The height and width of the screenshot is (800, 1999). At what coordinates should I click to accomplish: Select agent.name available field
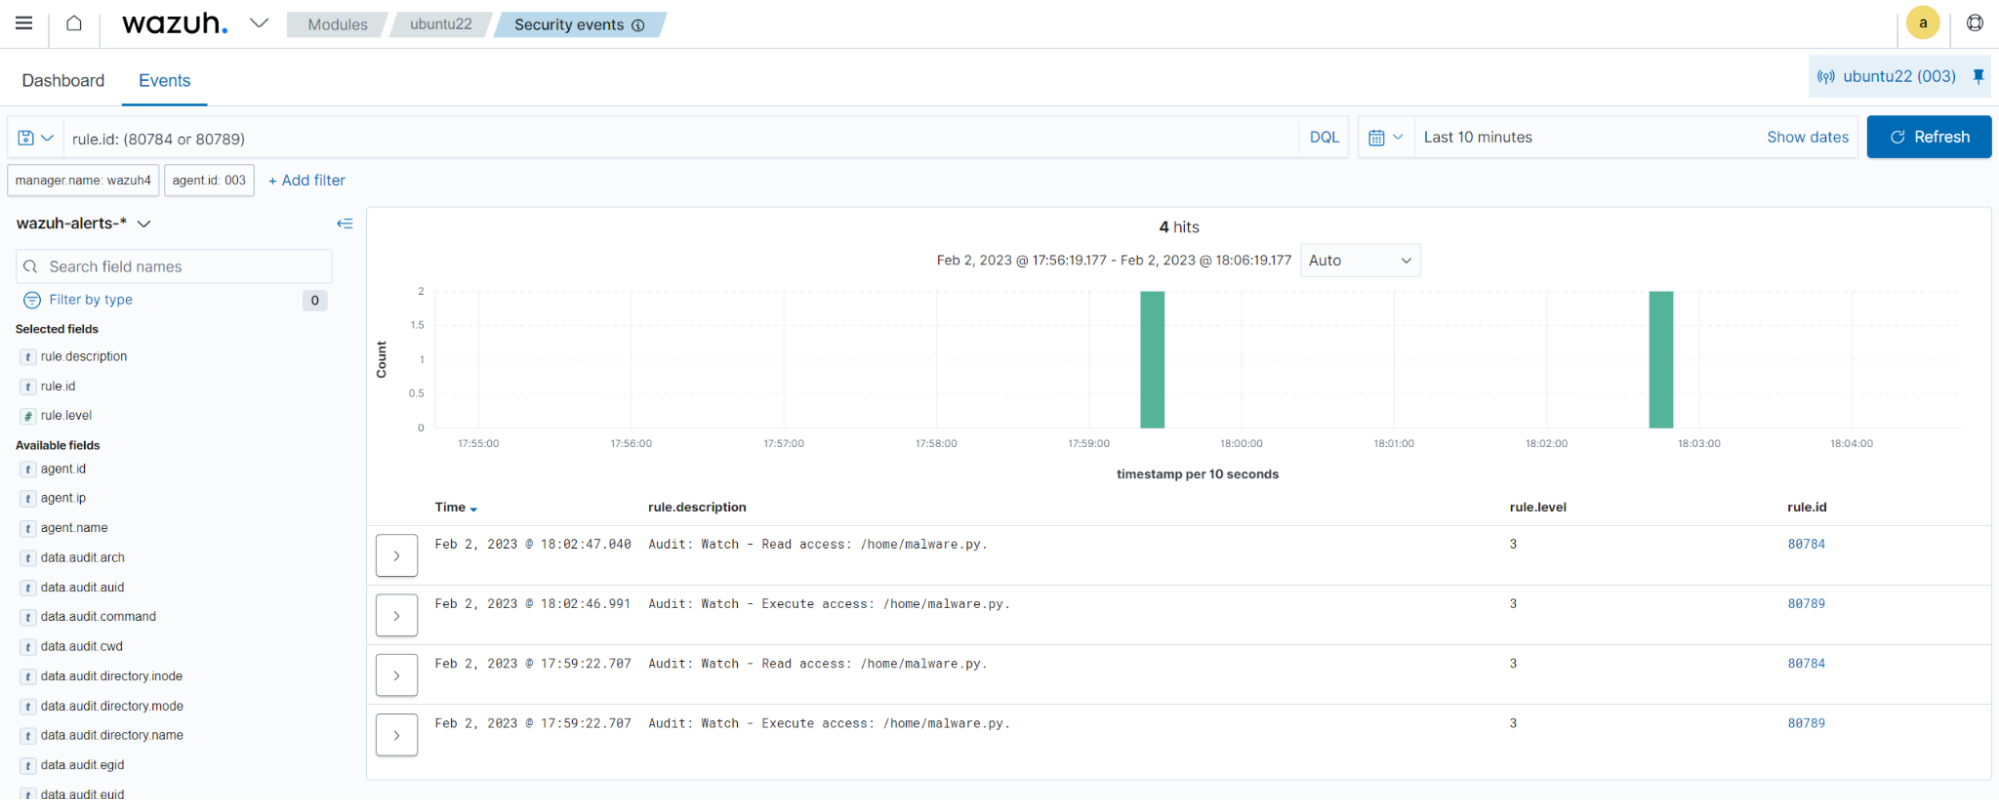tap(74, 527)
